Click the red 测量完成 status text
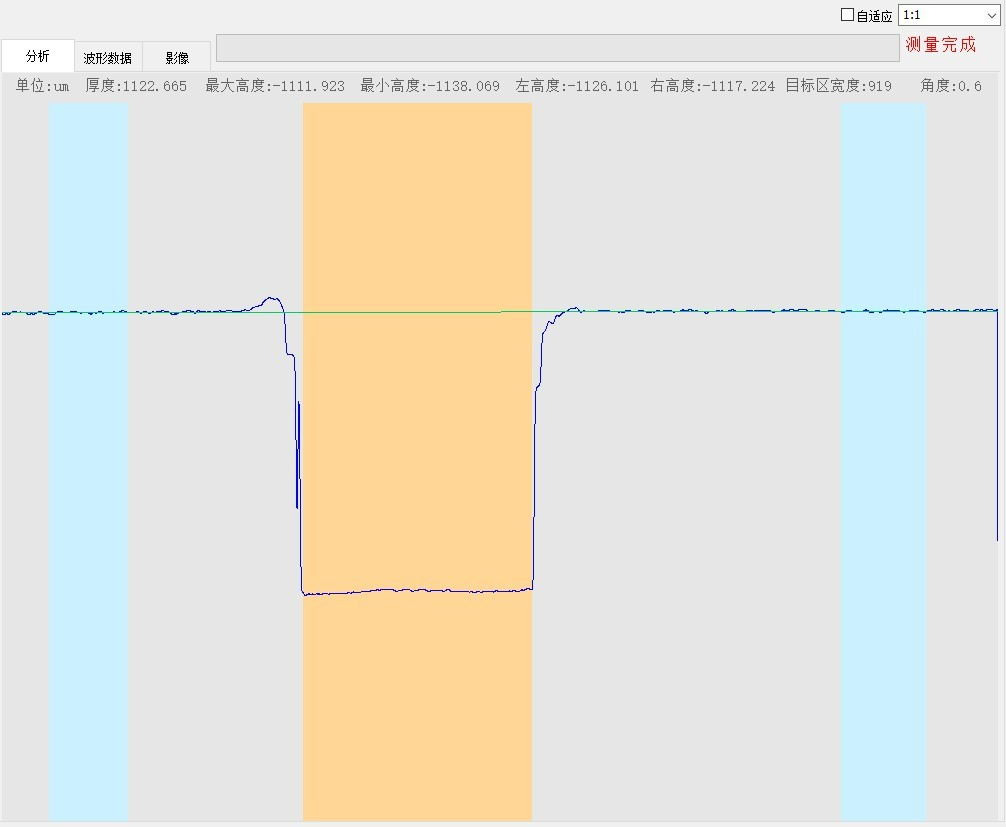This screenshot has width=1006, height=827. [940, 45]
